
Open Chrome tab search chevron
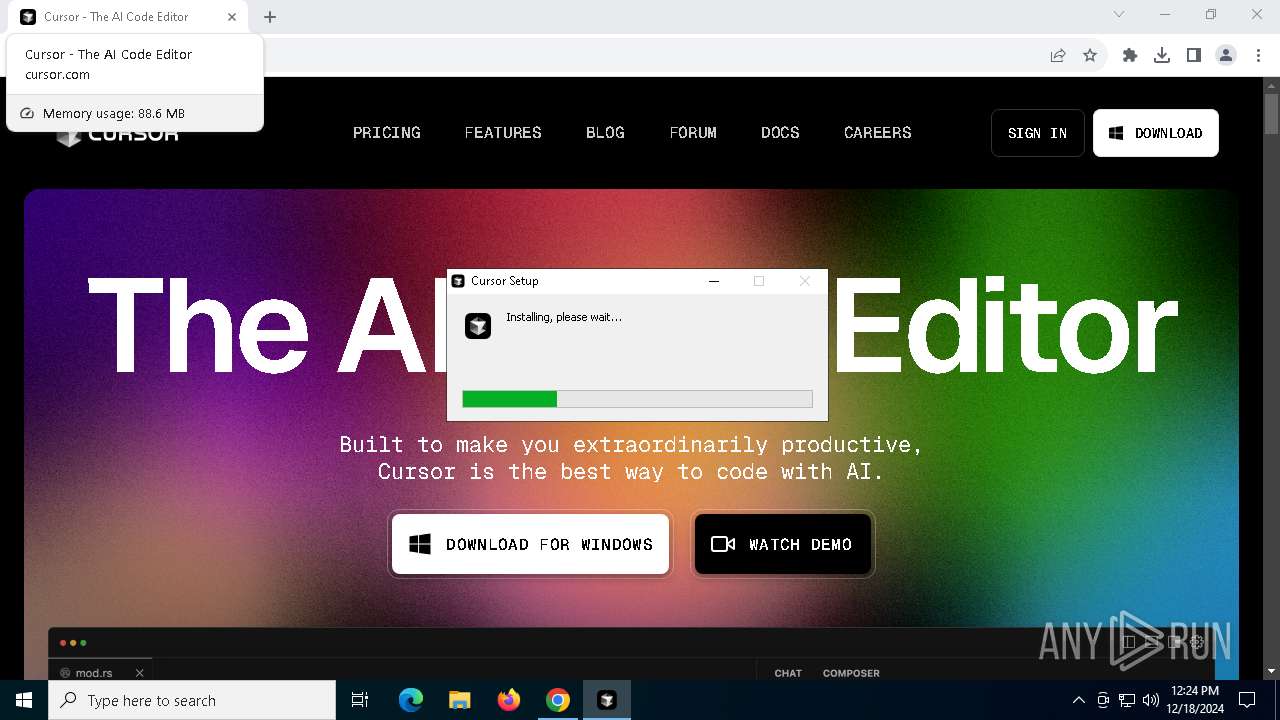[x=1119, y=14]
